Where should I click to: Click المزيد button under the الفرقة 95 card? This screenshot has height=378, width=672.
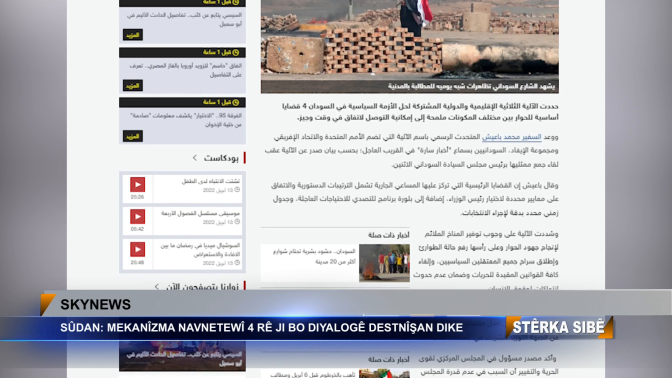coord(133,136)
